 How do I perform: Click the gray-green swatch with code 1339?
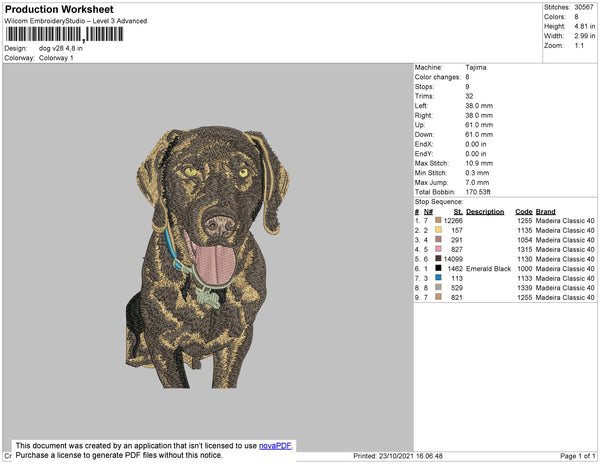[438, 288]
